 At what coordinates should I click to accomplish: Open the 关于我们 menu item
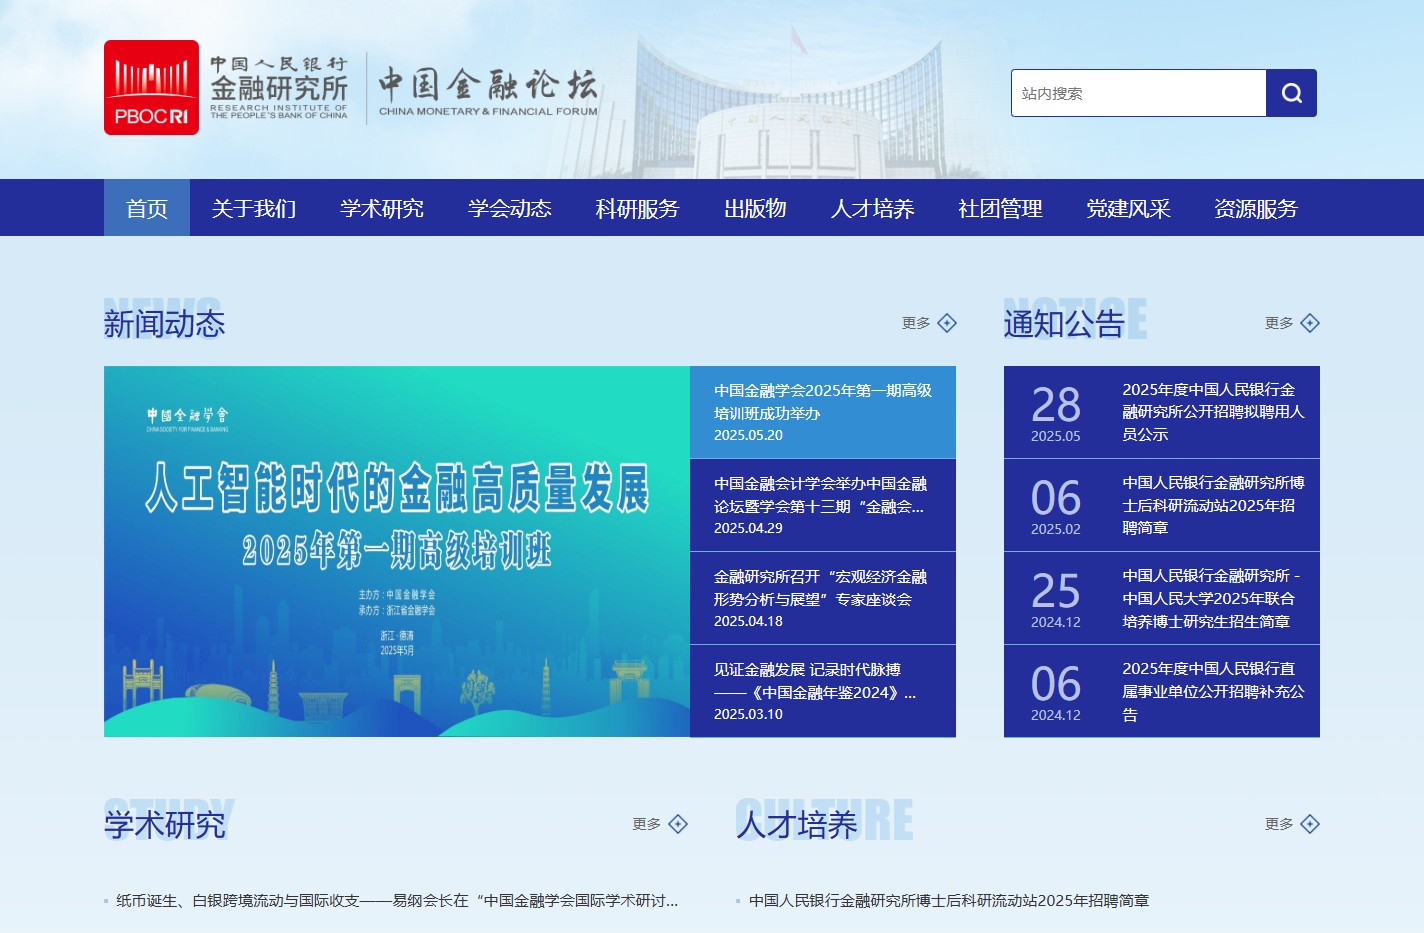click(254, 208)
